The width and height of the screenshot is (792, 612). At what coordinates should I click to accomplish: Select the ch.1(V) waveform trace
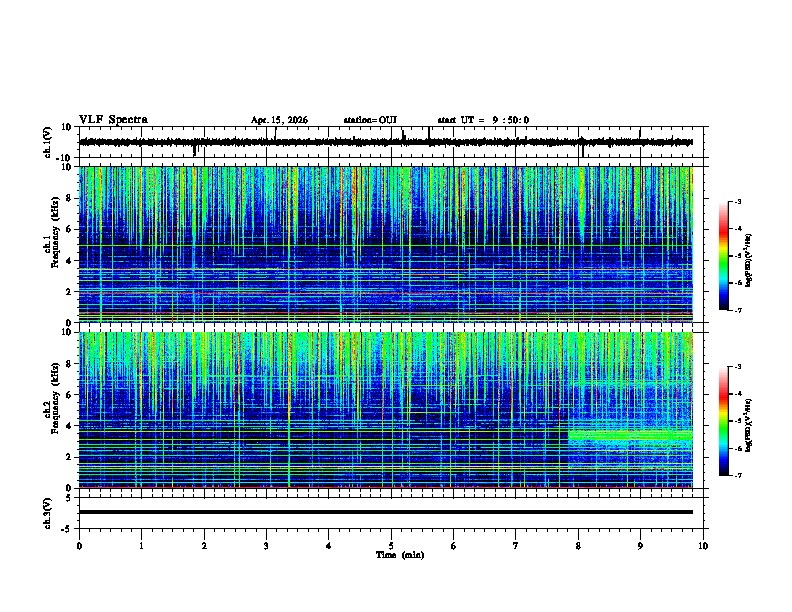tap(386, 142)
